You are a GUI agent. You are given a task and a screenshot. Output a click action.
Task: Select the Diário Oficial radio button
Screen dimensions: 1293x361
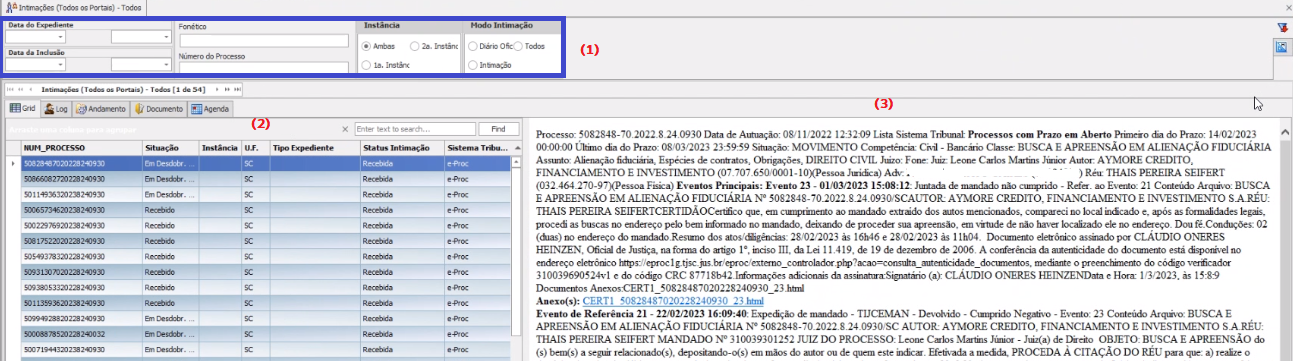tap(473, 46)
